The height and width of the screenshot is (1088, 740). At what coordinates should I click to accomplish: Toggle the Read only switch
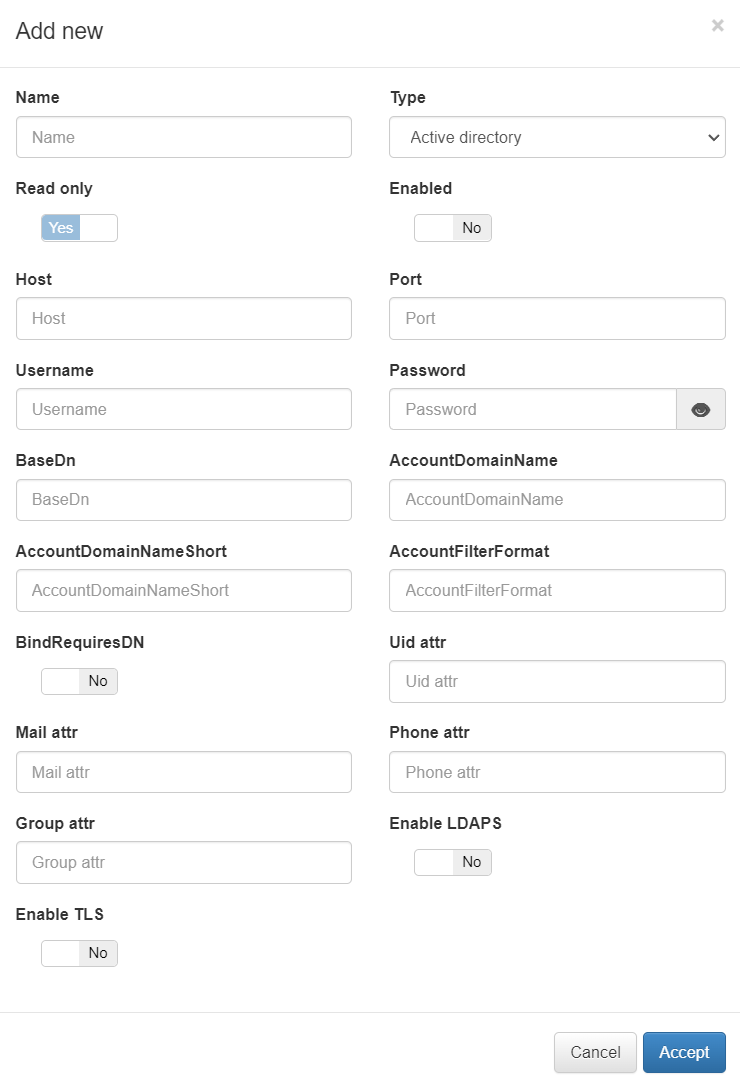click(x=79, y=228)
